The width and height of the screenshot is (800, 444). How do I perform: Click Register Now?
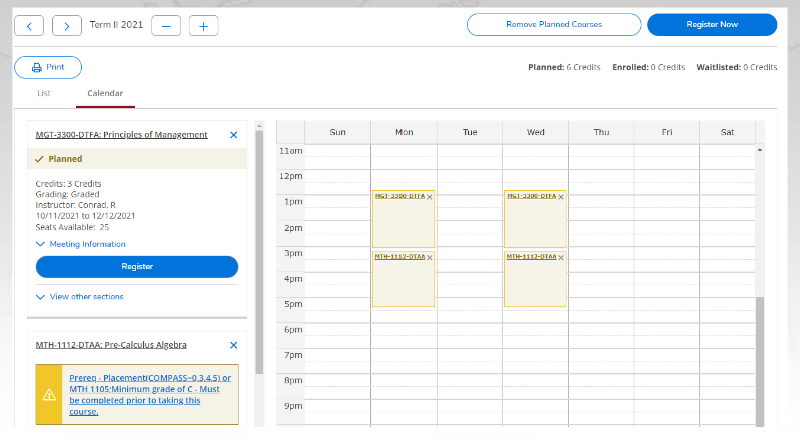coord(712,24)
